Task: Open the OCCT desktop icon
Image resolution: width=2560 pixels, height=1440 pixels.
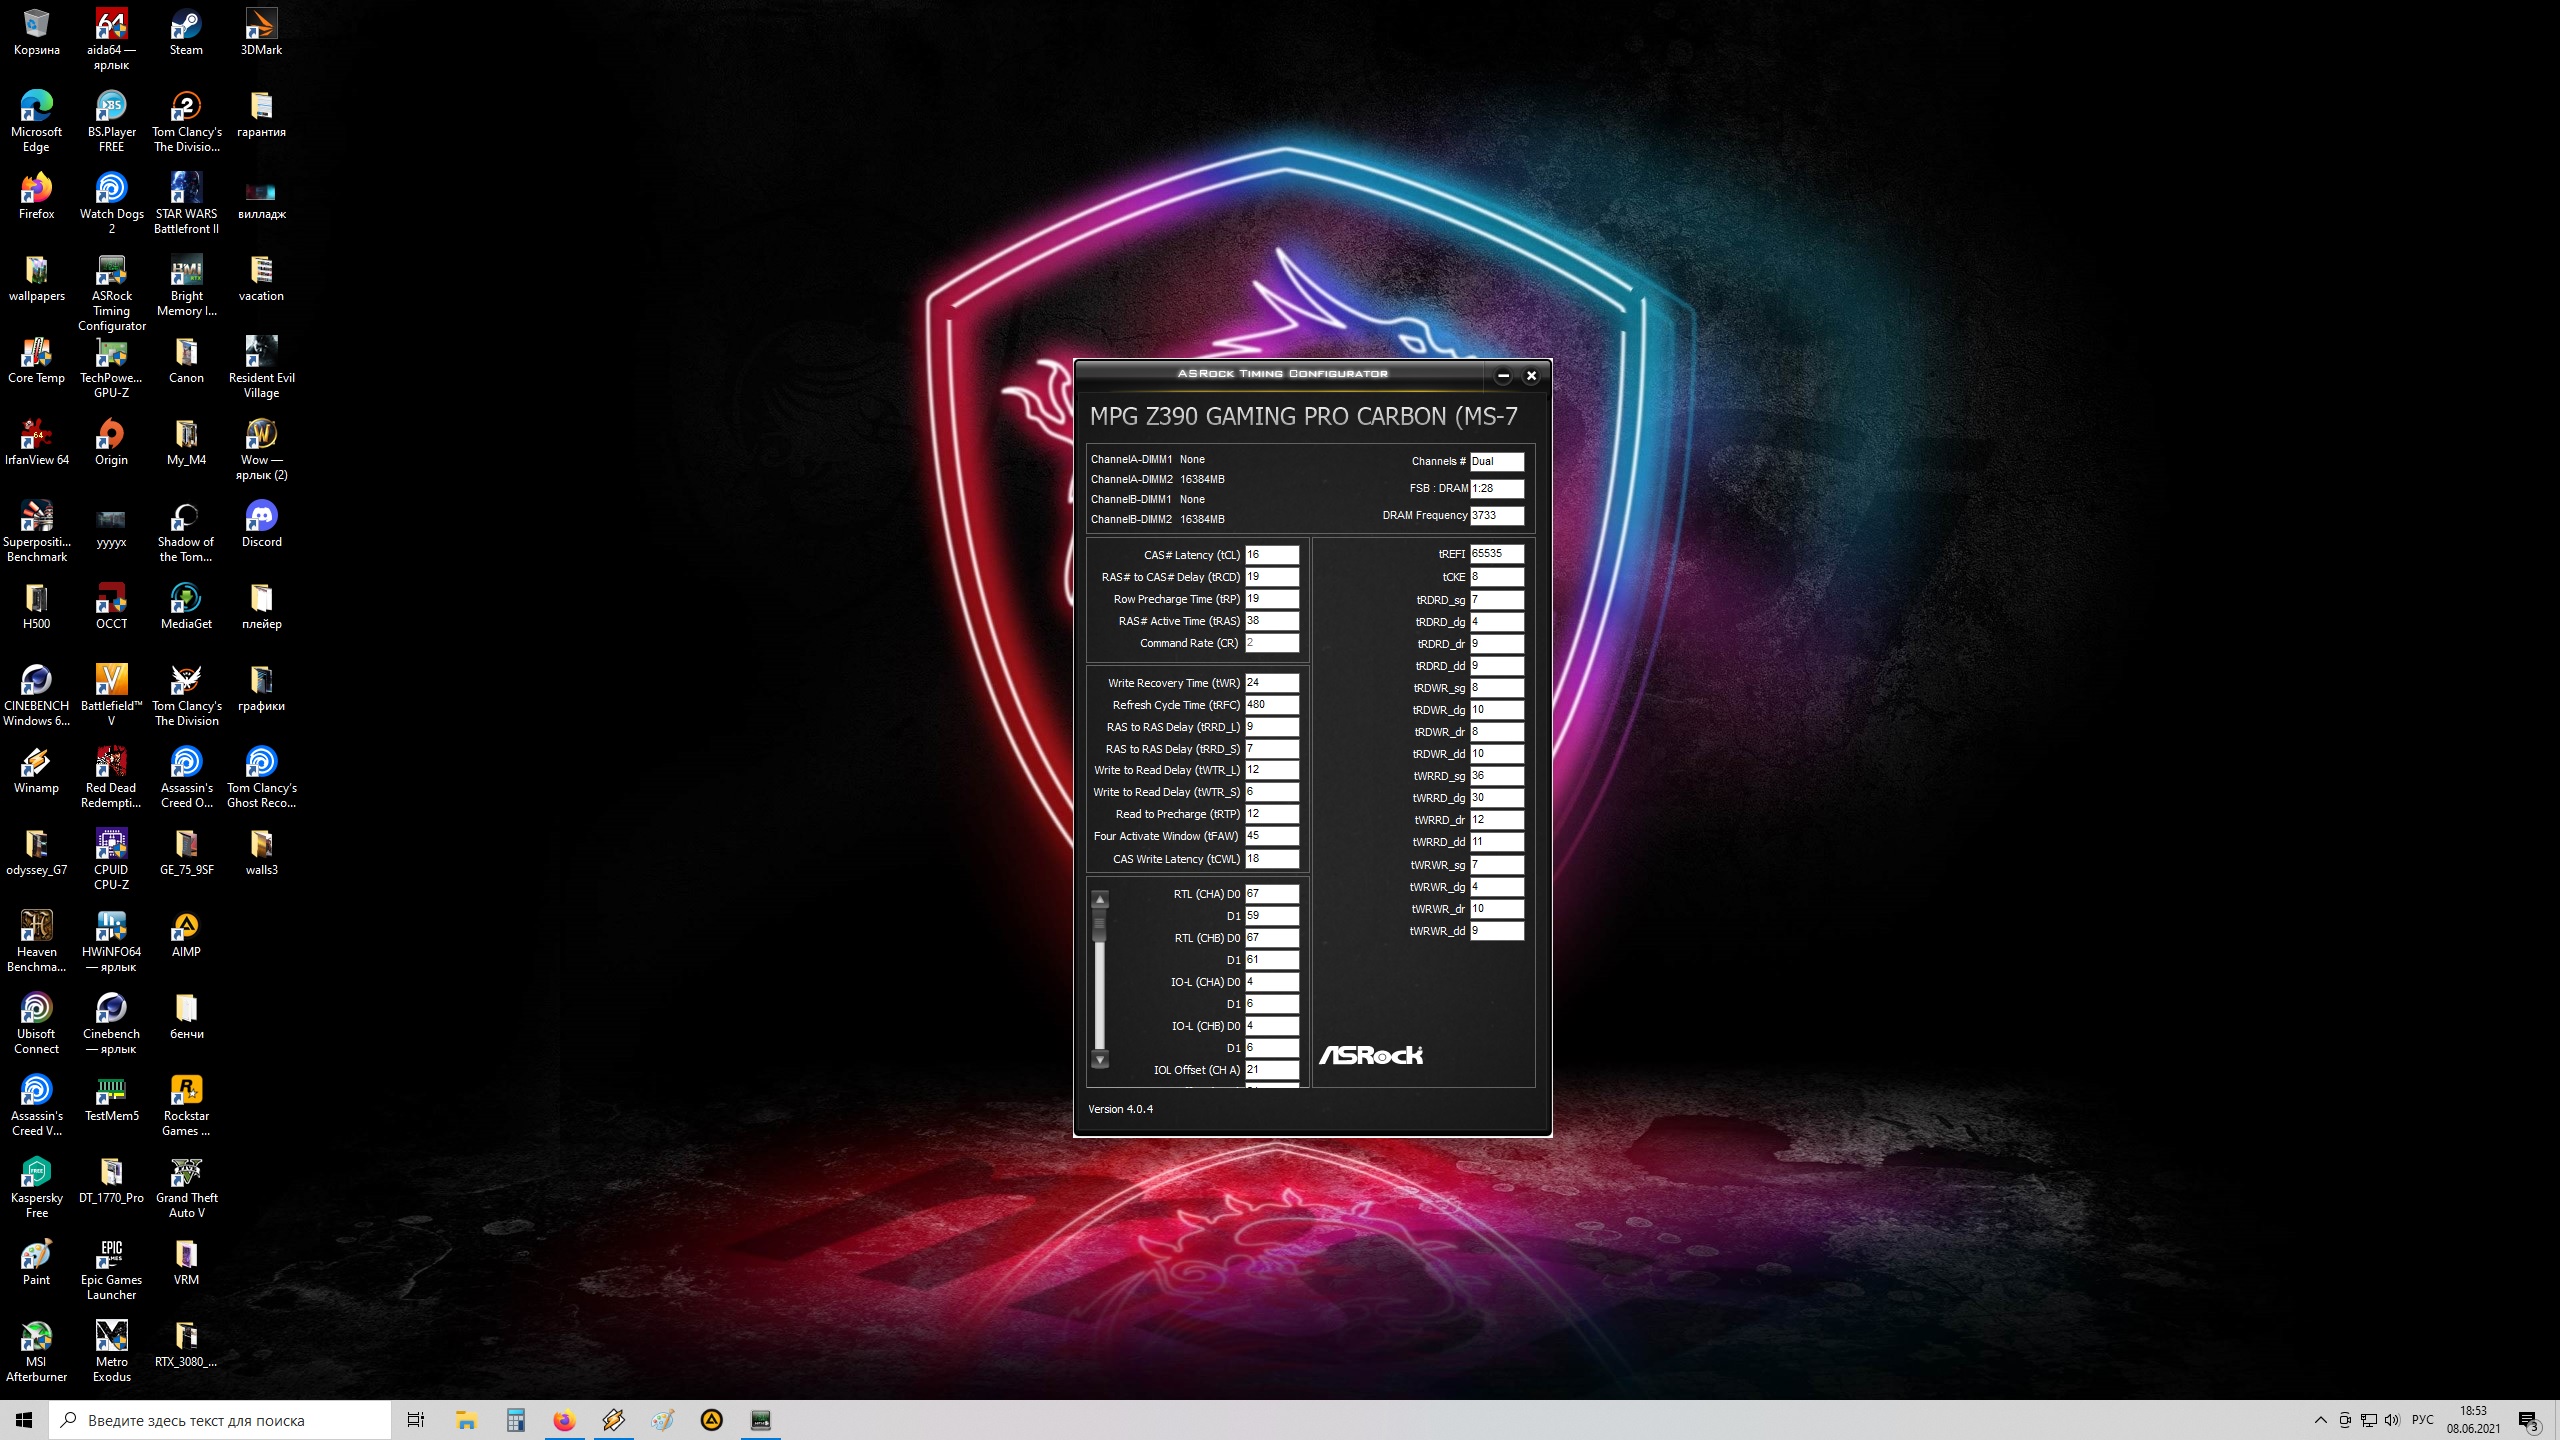Action: (111, 599)
